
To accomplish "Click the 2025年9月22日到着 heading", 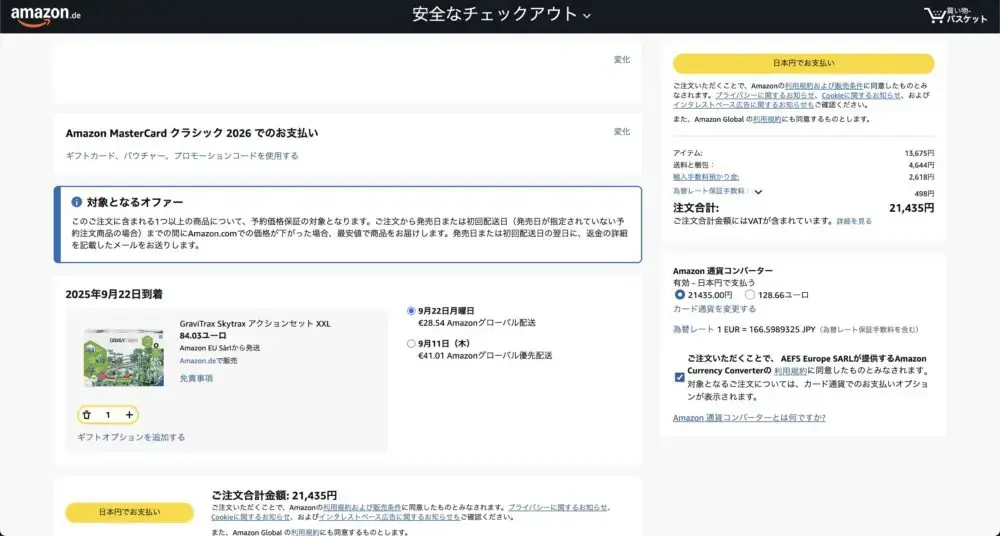I will (114, 294).
